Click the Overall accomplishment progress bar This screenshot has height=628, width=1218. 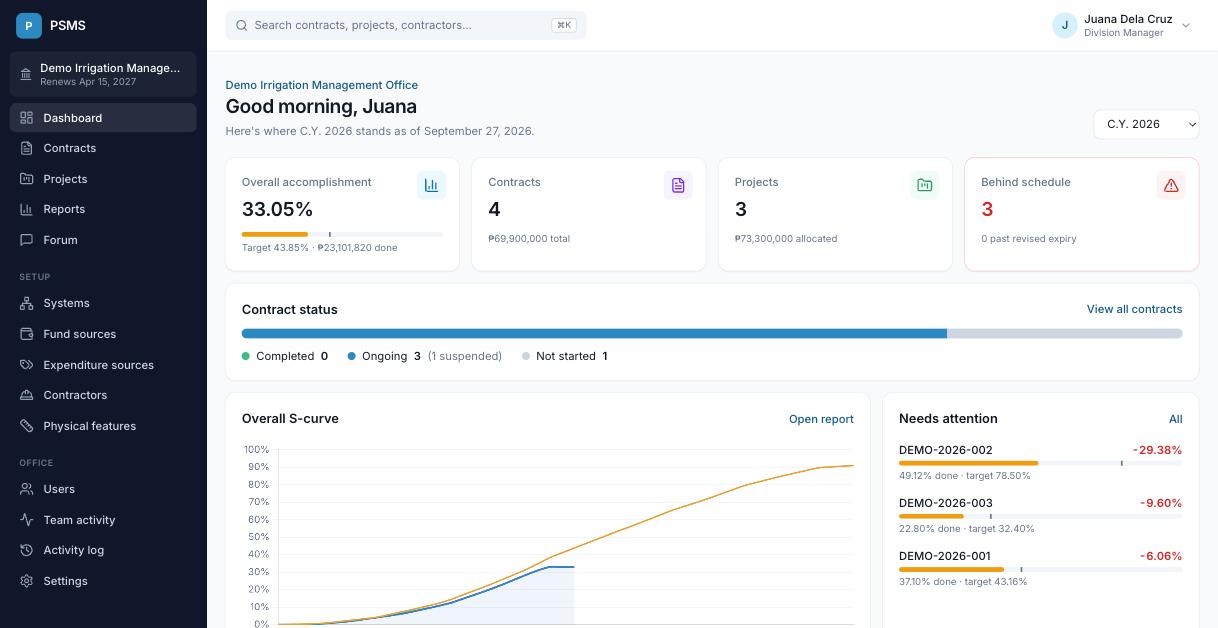(x=342, y=234)
